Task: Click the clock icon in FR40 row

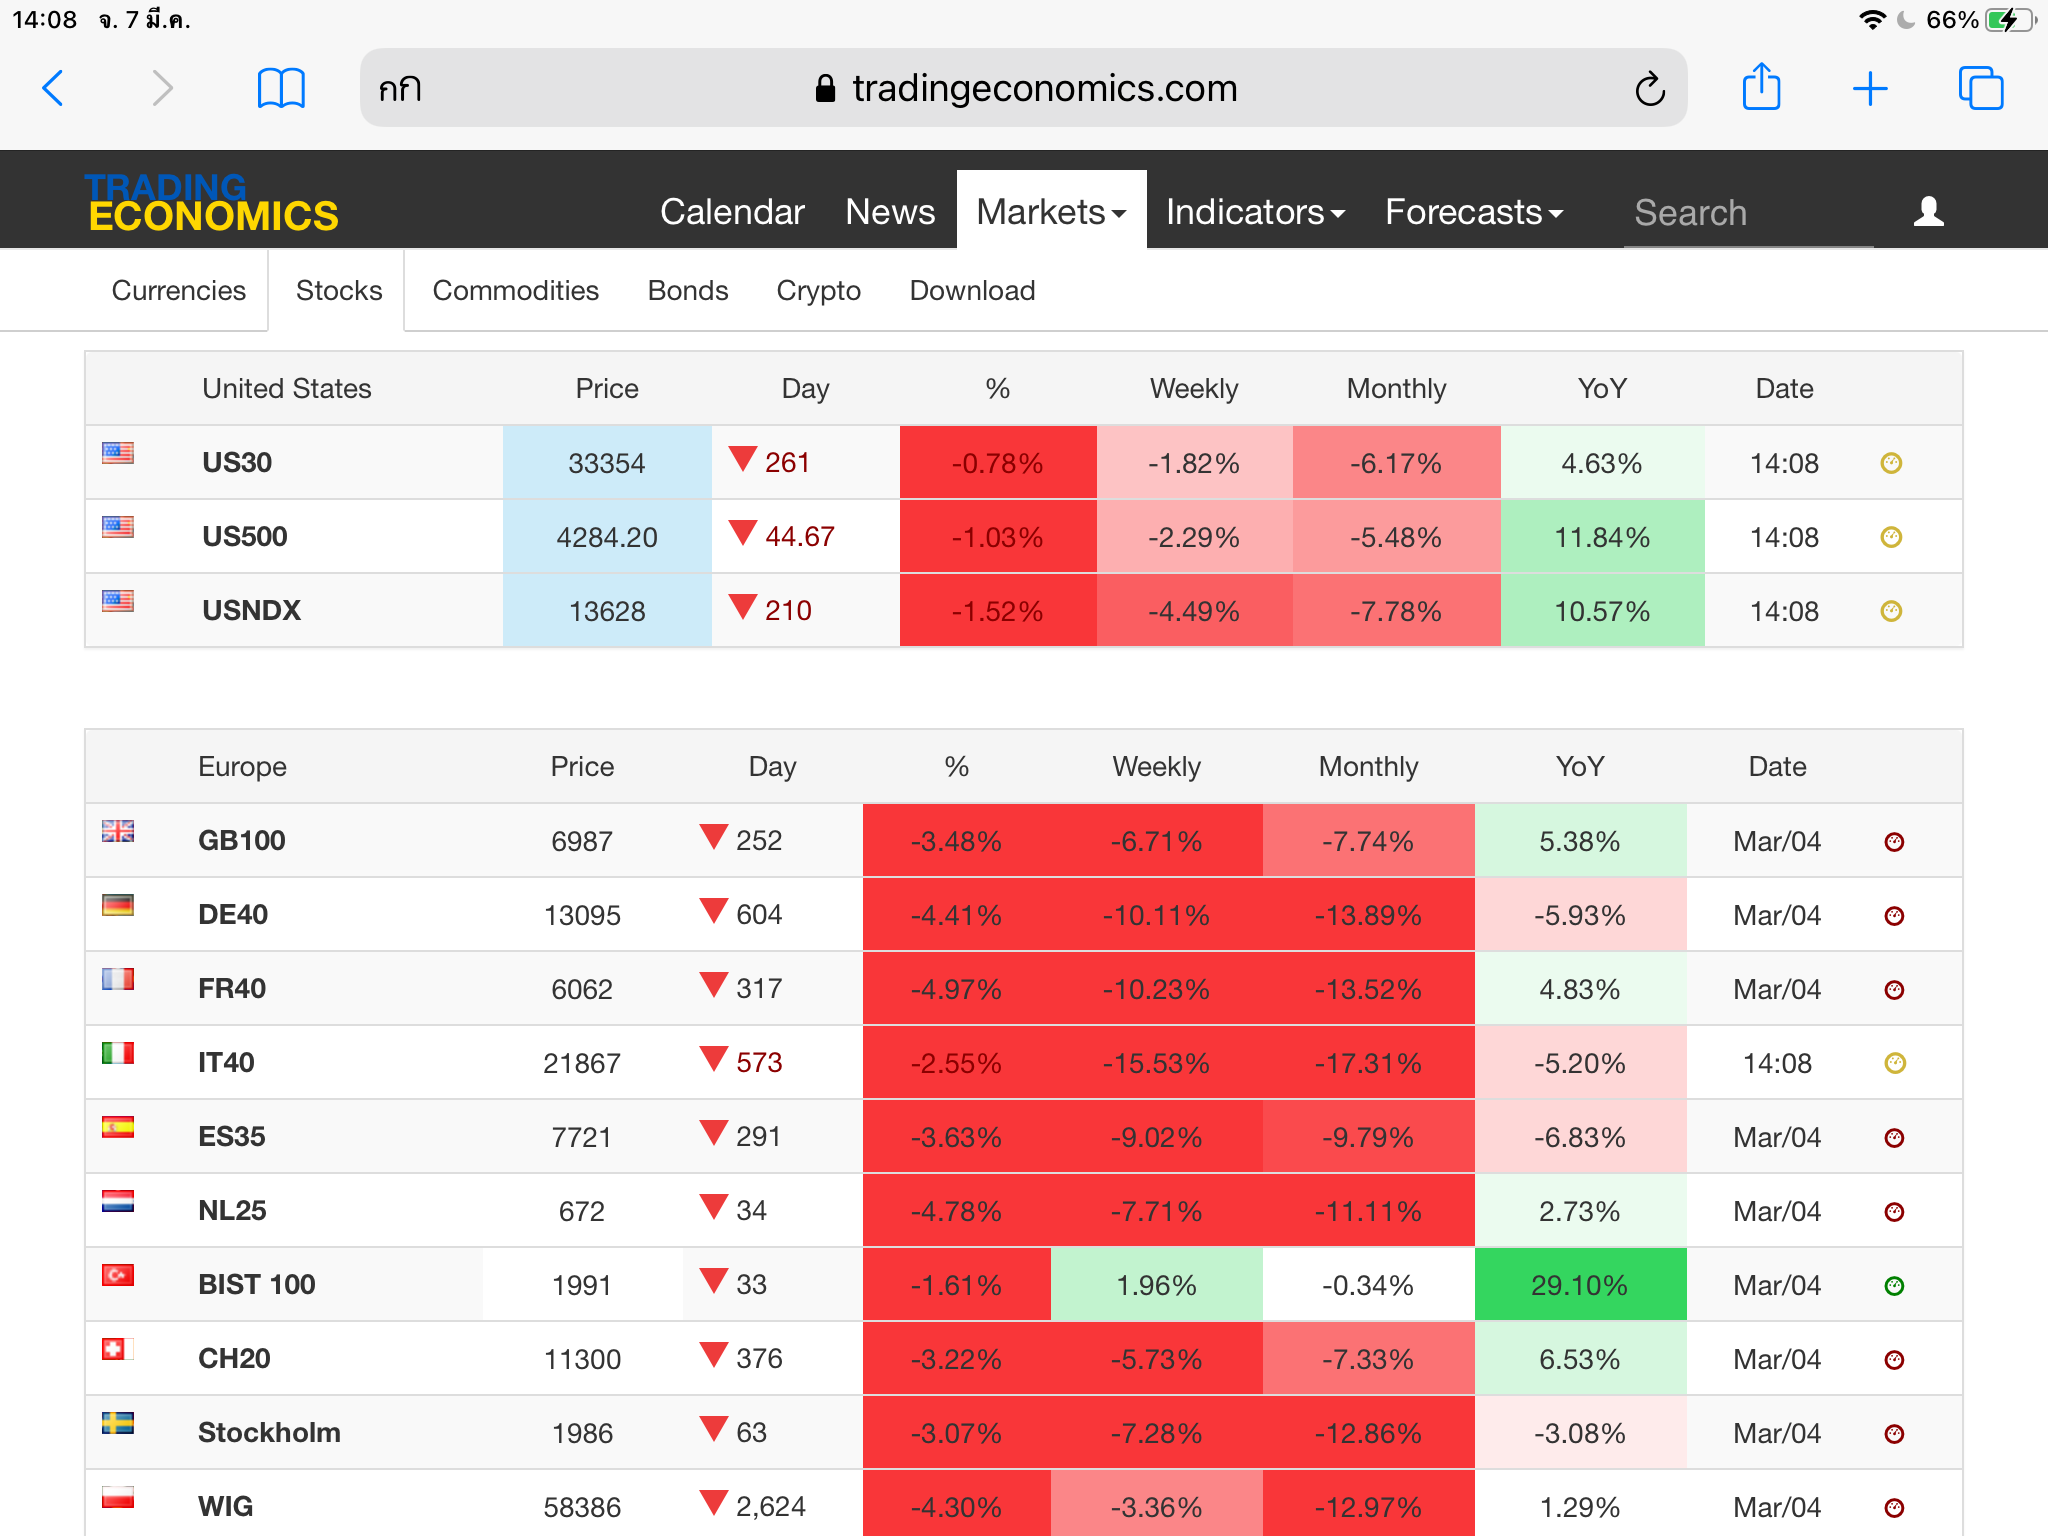Action: [x=1893, y=990]
